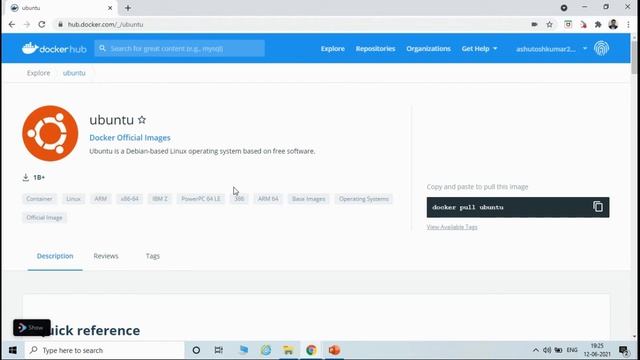The width and height of the screenshot is (640, 360).
Task: Open Google Chrome from the taskbar
Action: point(311,350)
